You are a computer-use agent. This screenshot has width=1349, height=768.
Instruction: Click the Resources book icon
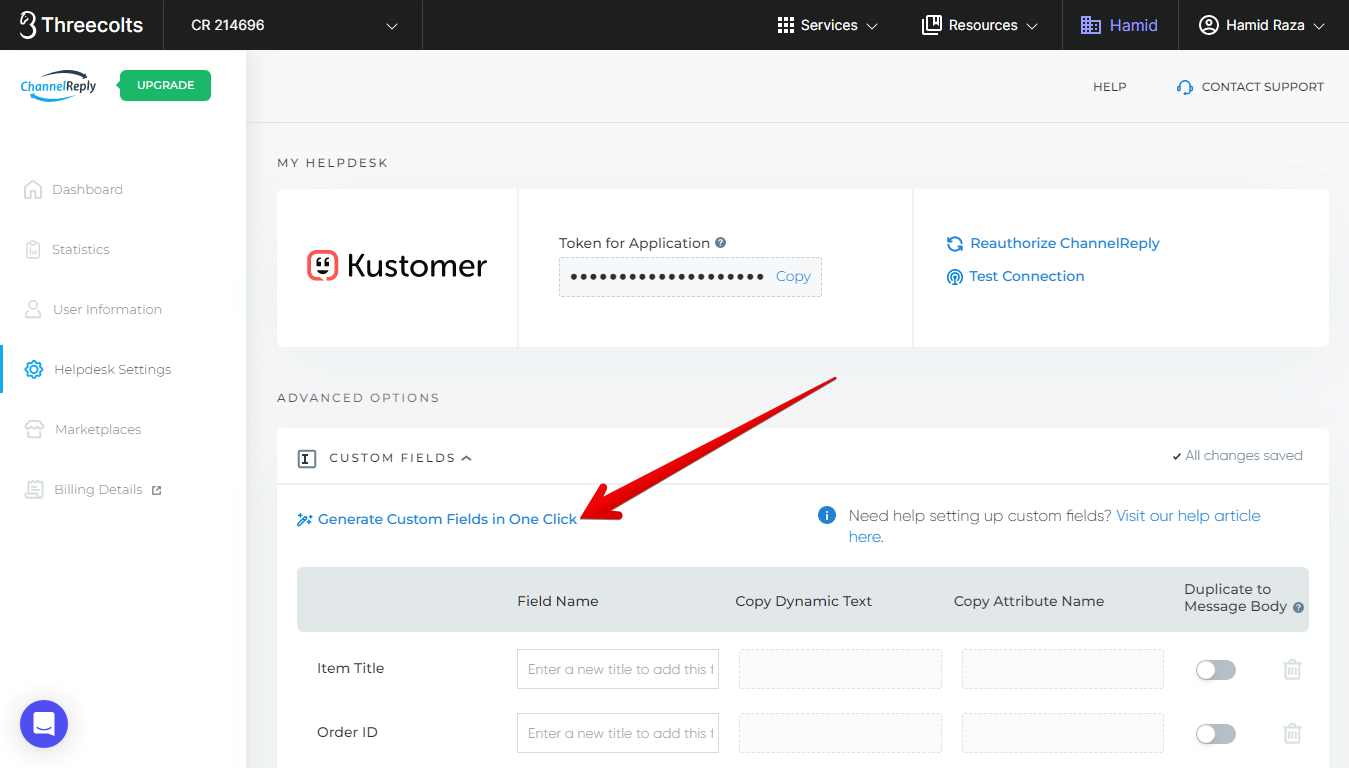point(931,25)
